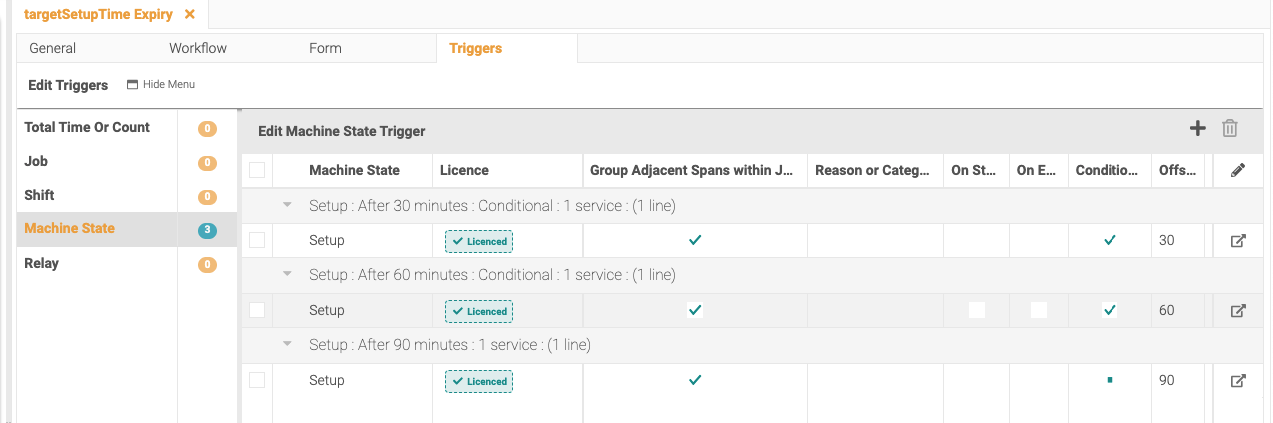
Task: Tick the select-all checkbox in table header
Action: pos(257,170)
